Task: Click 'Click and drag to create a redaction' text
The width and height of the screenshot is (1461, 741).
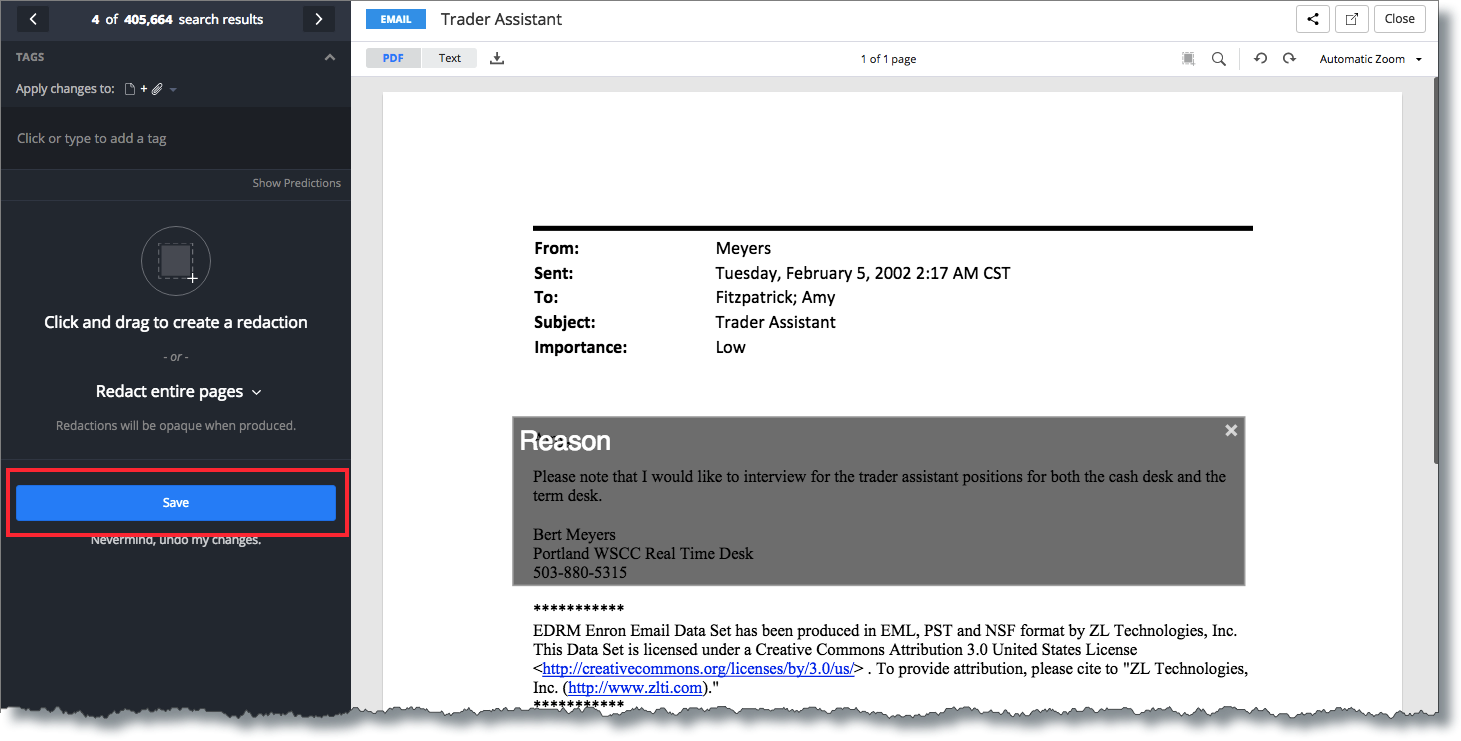Action: point(176,322)
